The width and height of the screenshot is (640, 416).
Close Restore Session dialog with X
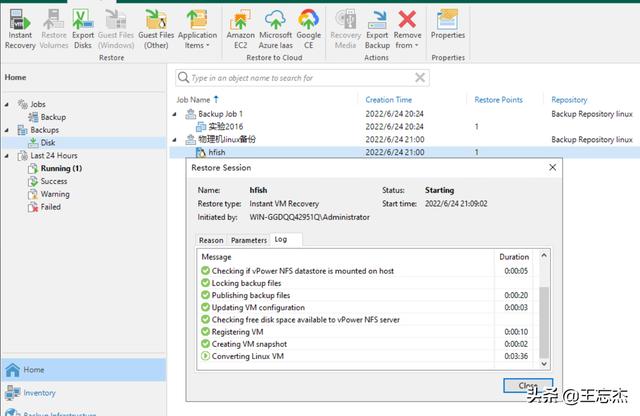[552, 167]
